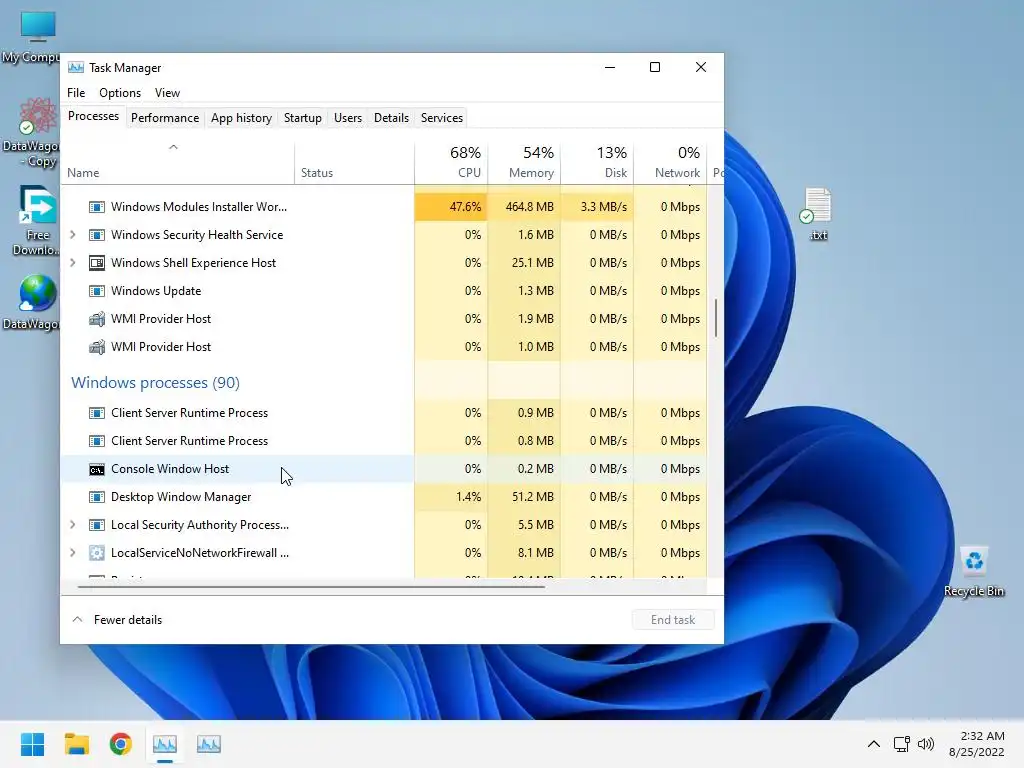Collapse view with Fewer details chevron
Viewport: 1024px width, 768px height.
(x=77, y=619)
